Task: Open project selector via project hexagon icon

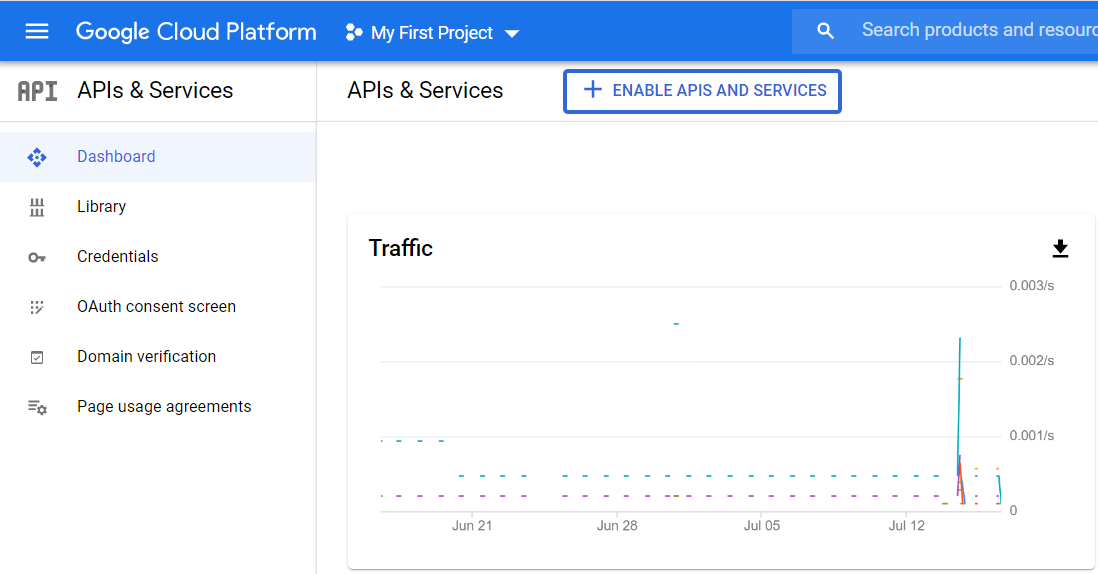Action: click(x=354, y=33)
